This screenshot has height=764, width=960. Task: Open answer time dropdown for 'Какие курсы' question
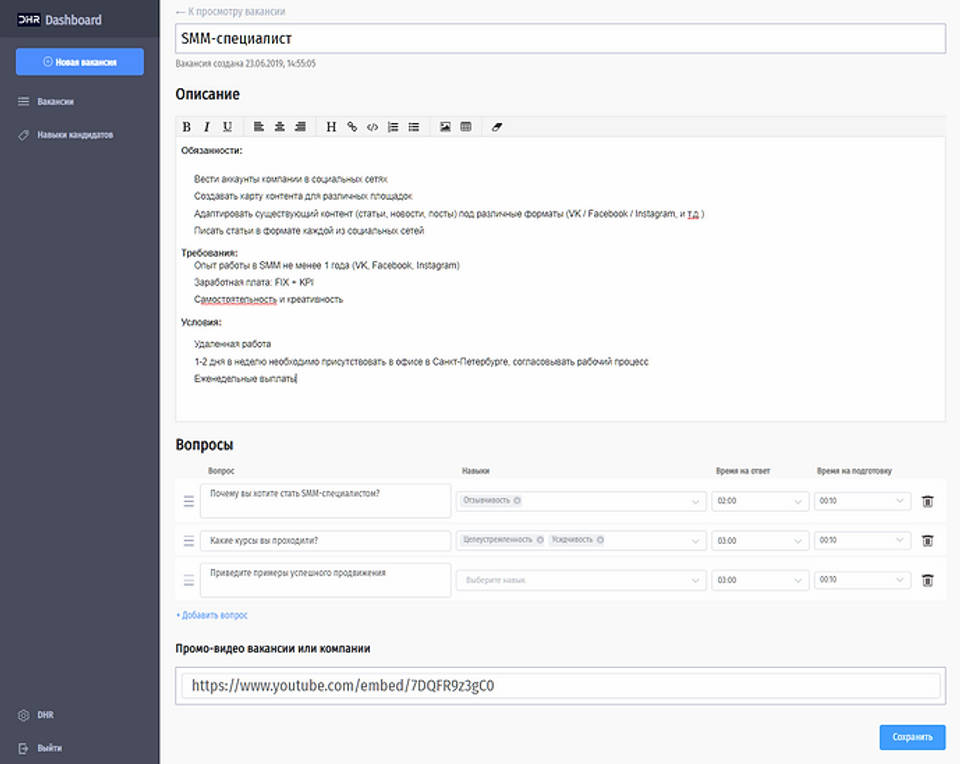point(760,541)
